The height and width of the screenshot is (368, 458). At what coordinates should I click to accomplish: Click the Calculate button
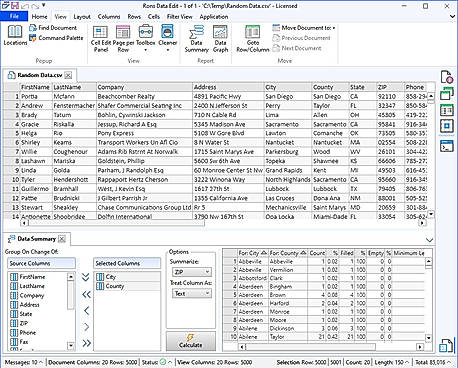pyautogui.click(x=191, y=341)
